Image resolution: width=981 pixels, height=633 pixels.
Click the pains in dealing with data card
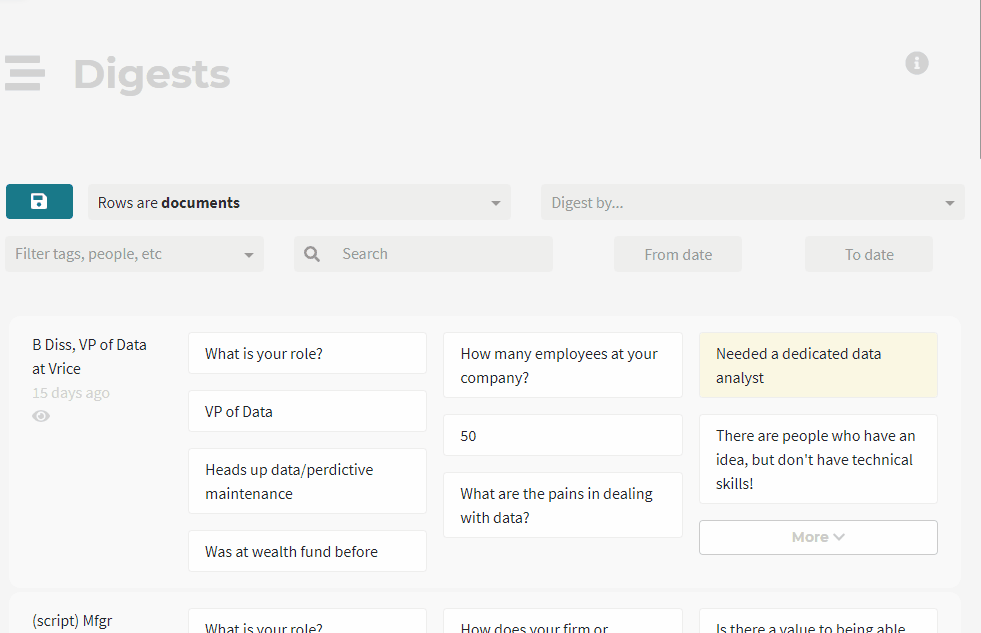562,505
